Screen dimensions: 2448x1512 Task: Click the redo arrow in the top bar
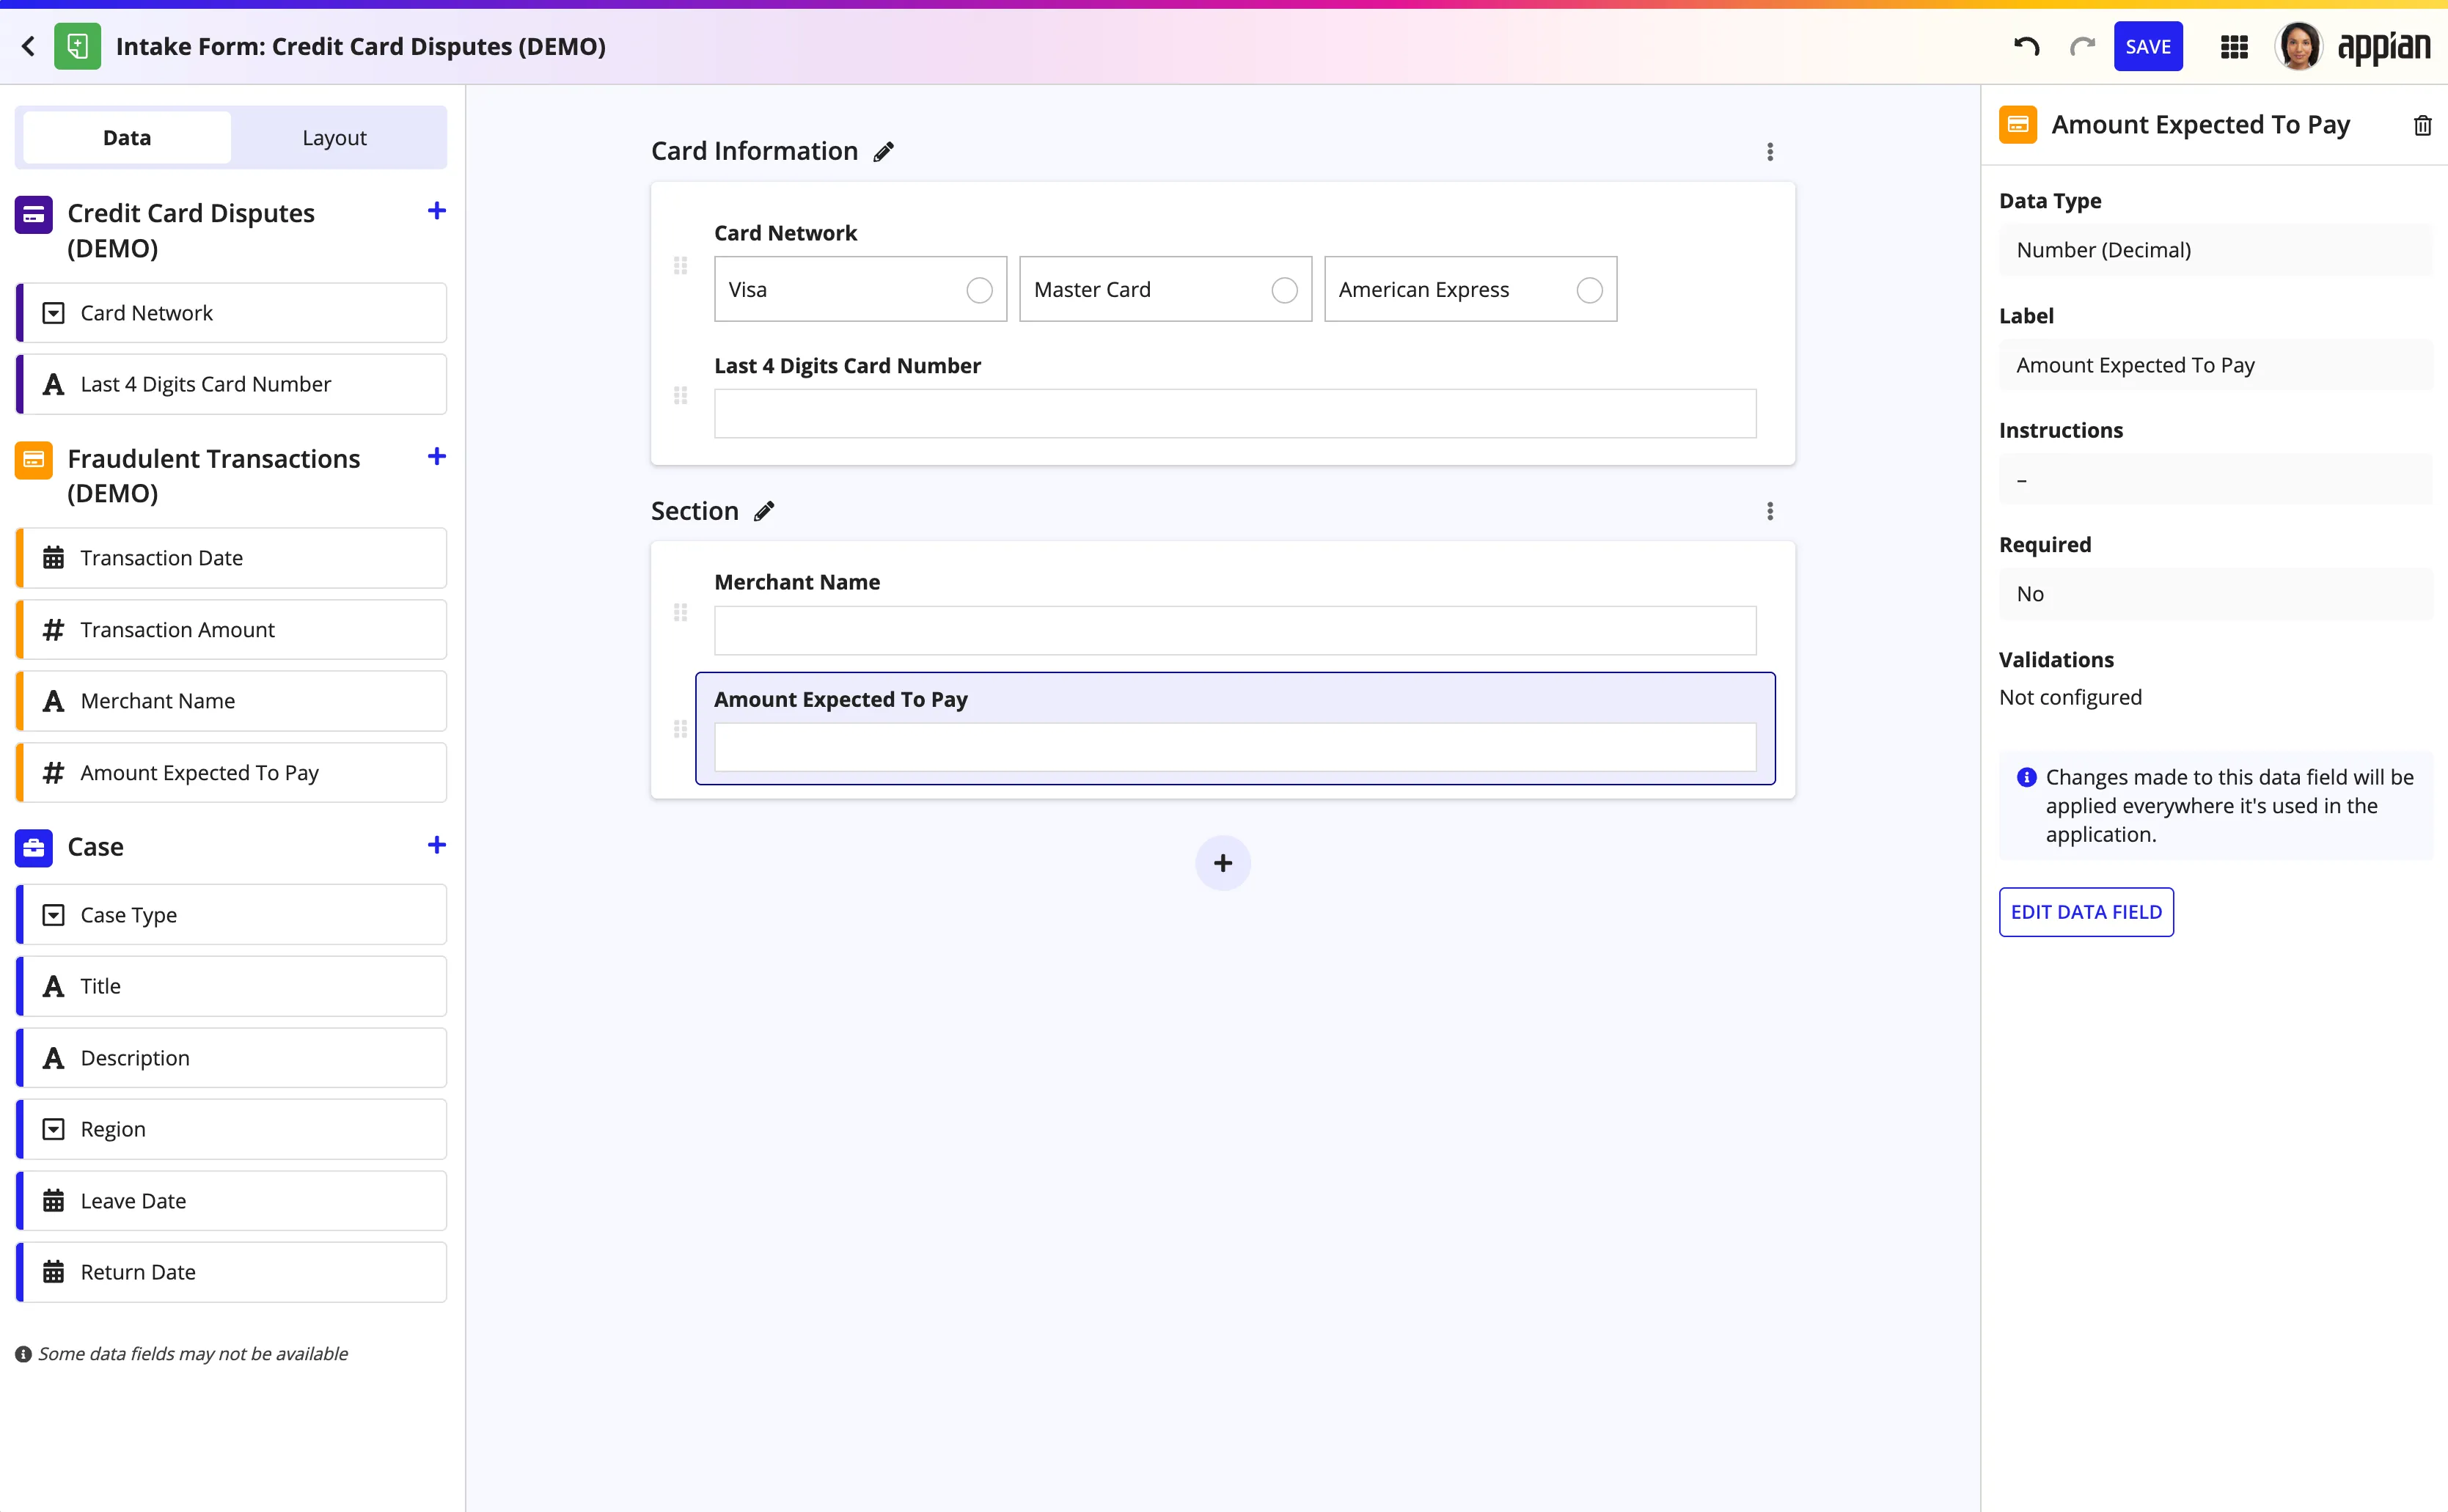(2082, 46)
